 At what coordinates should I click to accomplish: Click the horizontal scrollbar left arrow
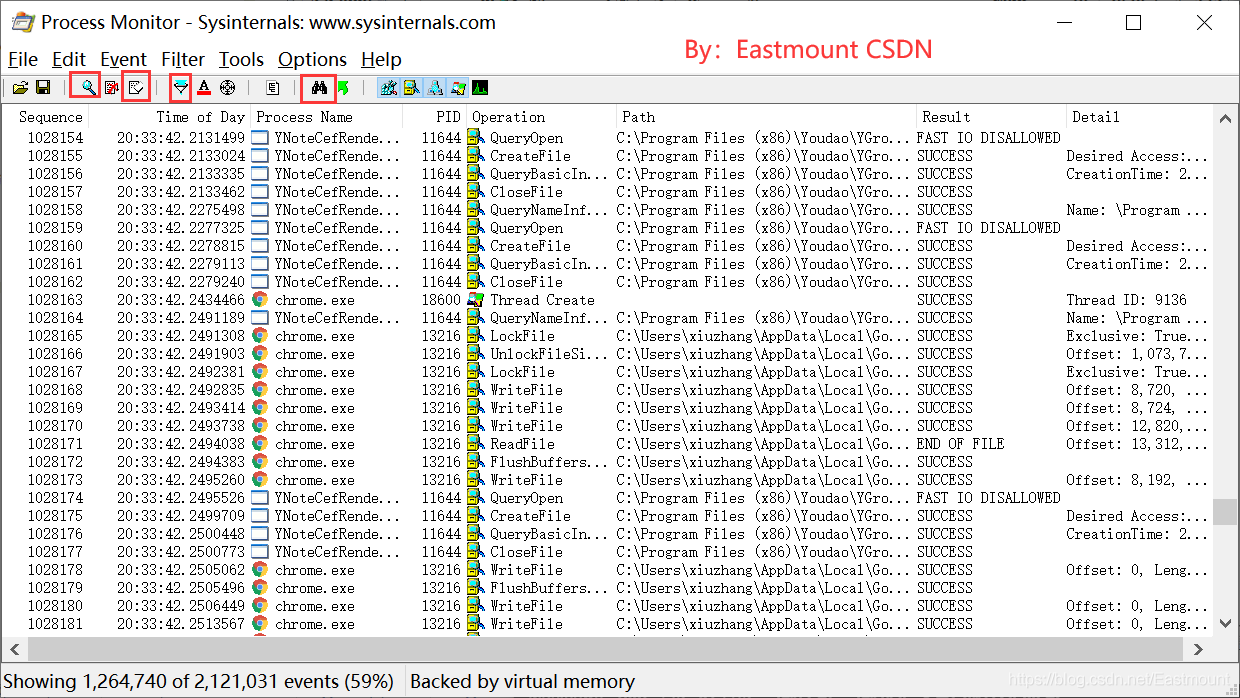pos(13,648)
